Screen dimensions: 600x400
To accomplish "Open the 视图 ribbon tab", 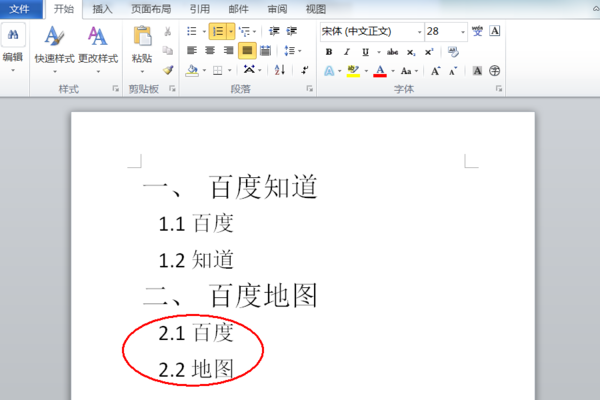I will [316, 9].
